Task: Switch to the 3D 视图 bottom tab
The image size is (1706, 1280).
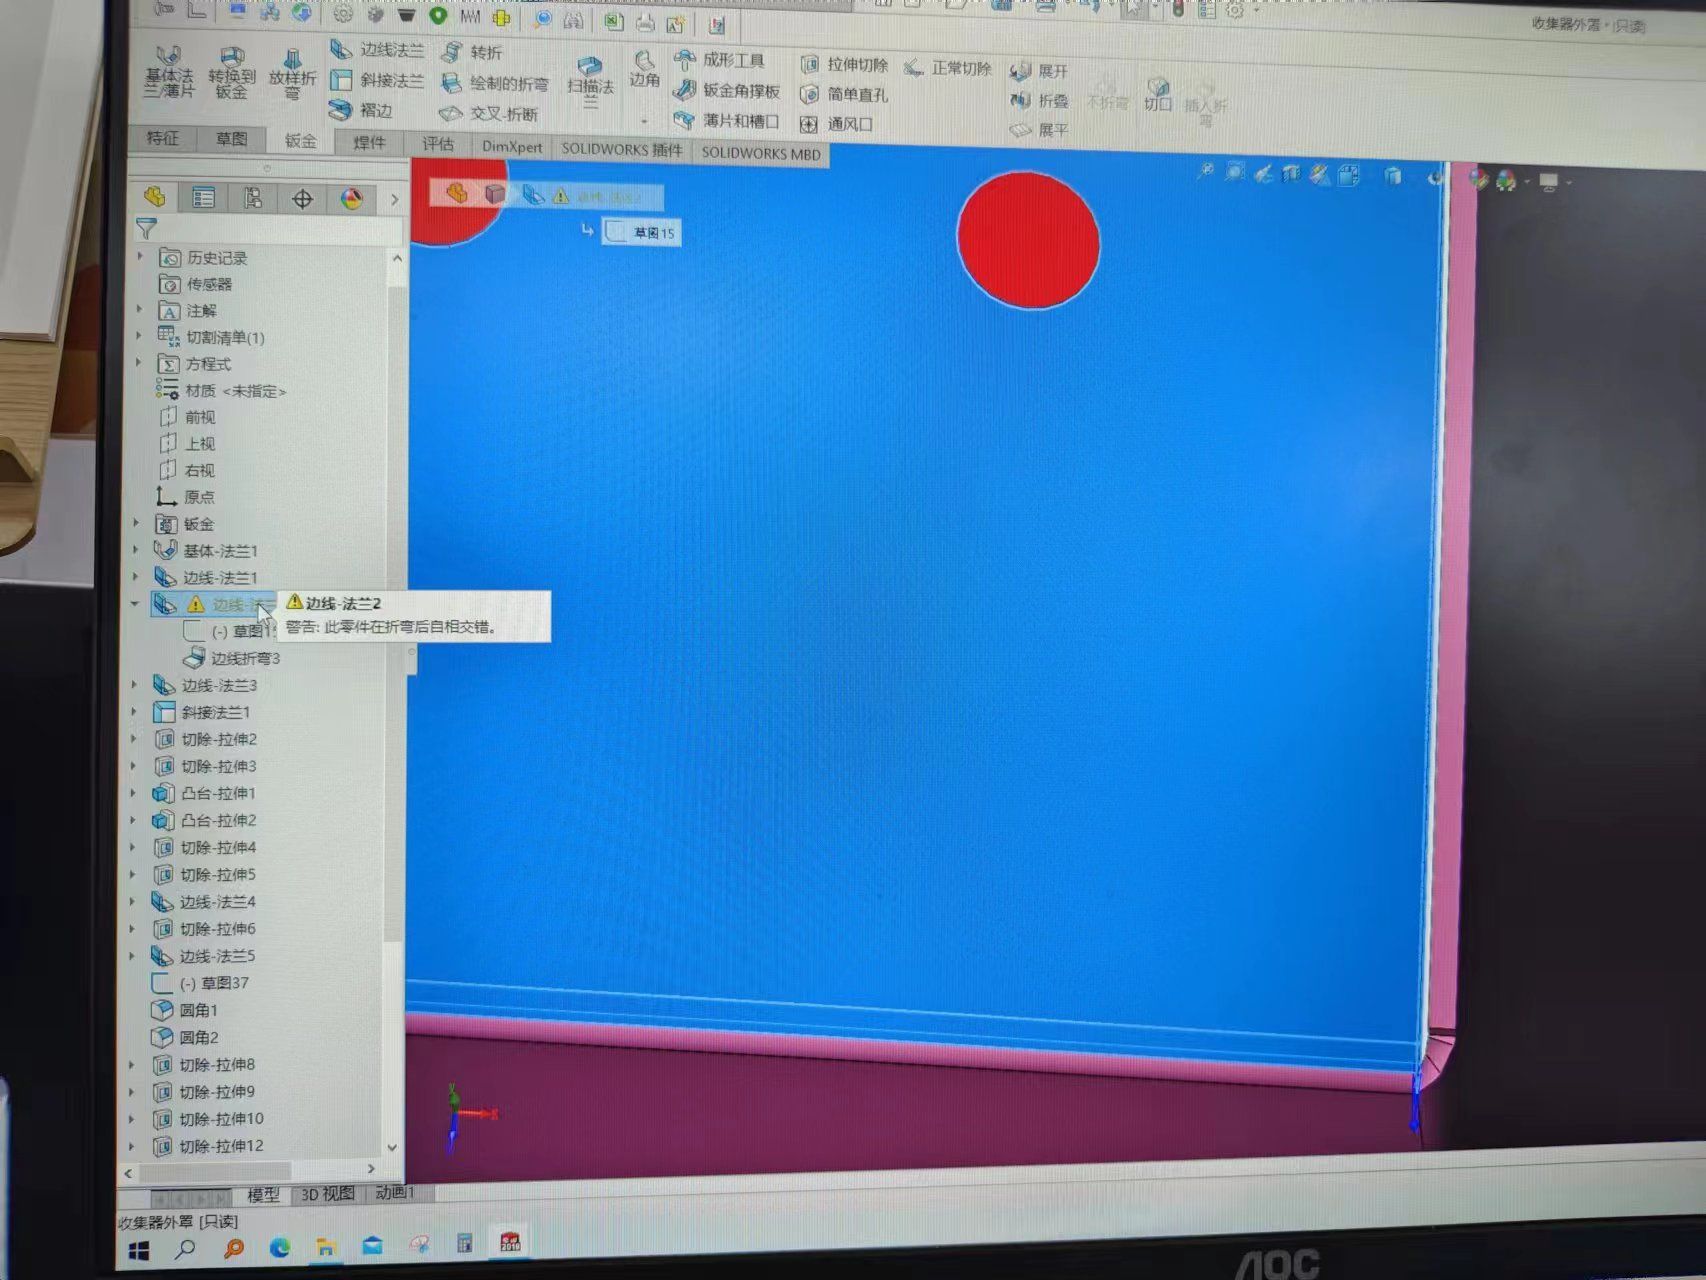Action: pos(328,1194)
